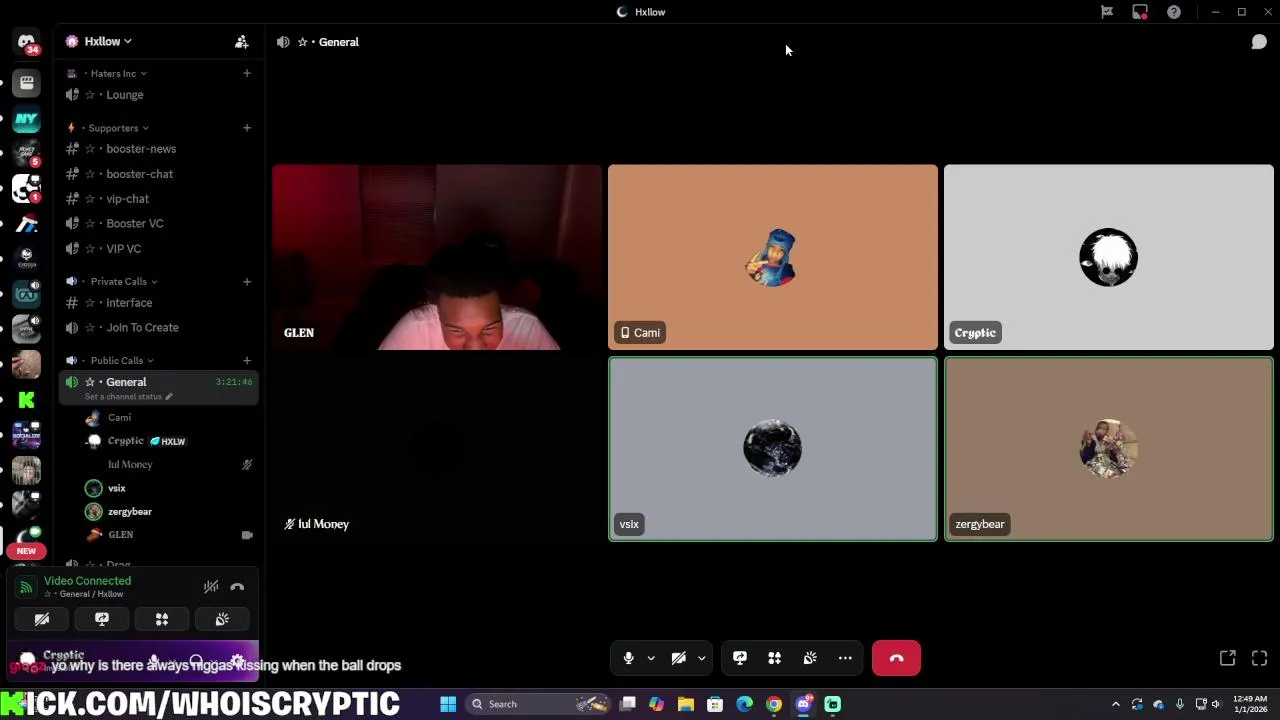The image size is (1280, 720).
Task: Toggle noise suppression in voice panel
Action: click(211, 587)
